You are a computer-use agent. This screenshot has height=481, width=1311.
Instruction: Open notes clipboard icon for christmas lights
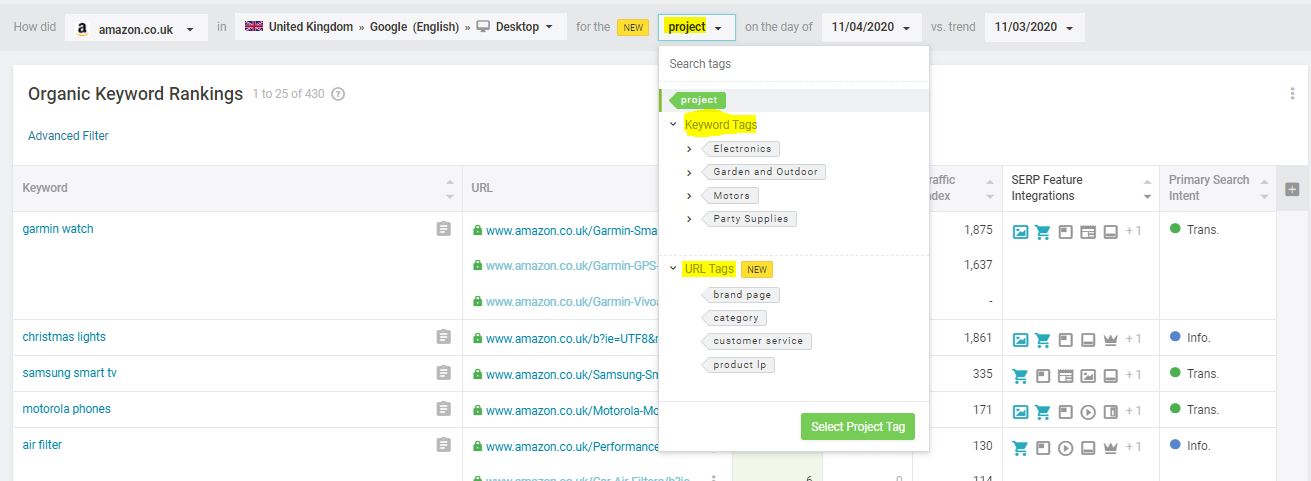pos(444,337)
